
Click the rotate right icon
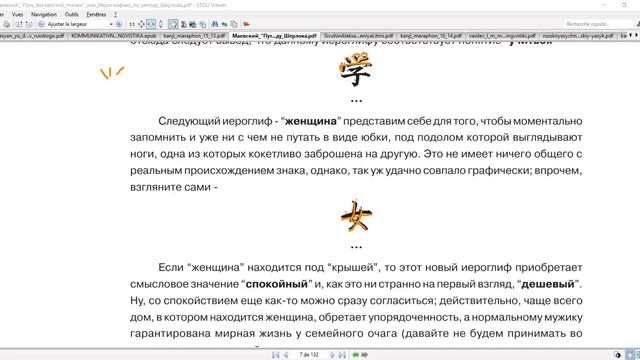click(x=29, y=24)
